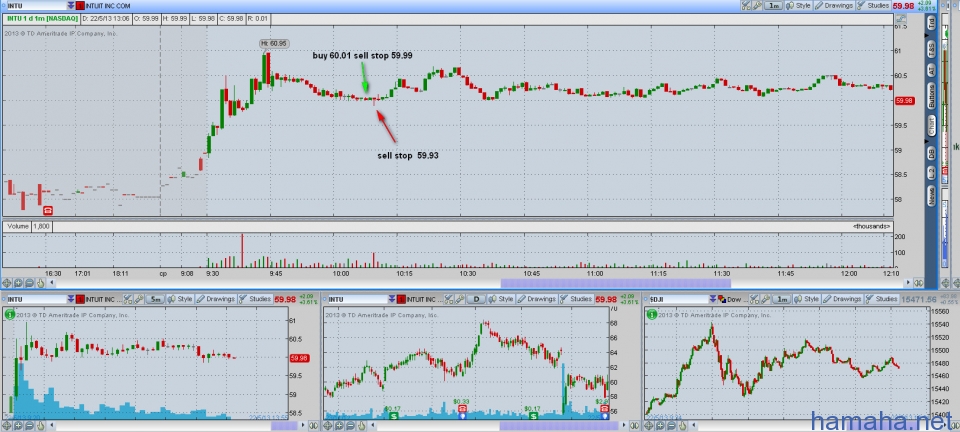960x432 pixels.
Task: Open Drawings menu of 5m INTU chart
Action: click(216, 299)
